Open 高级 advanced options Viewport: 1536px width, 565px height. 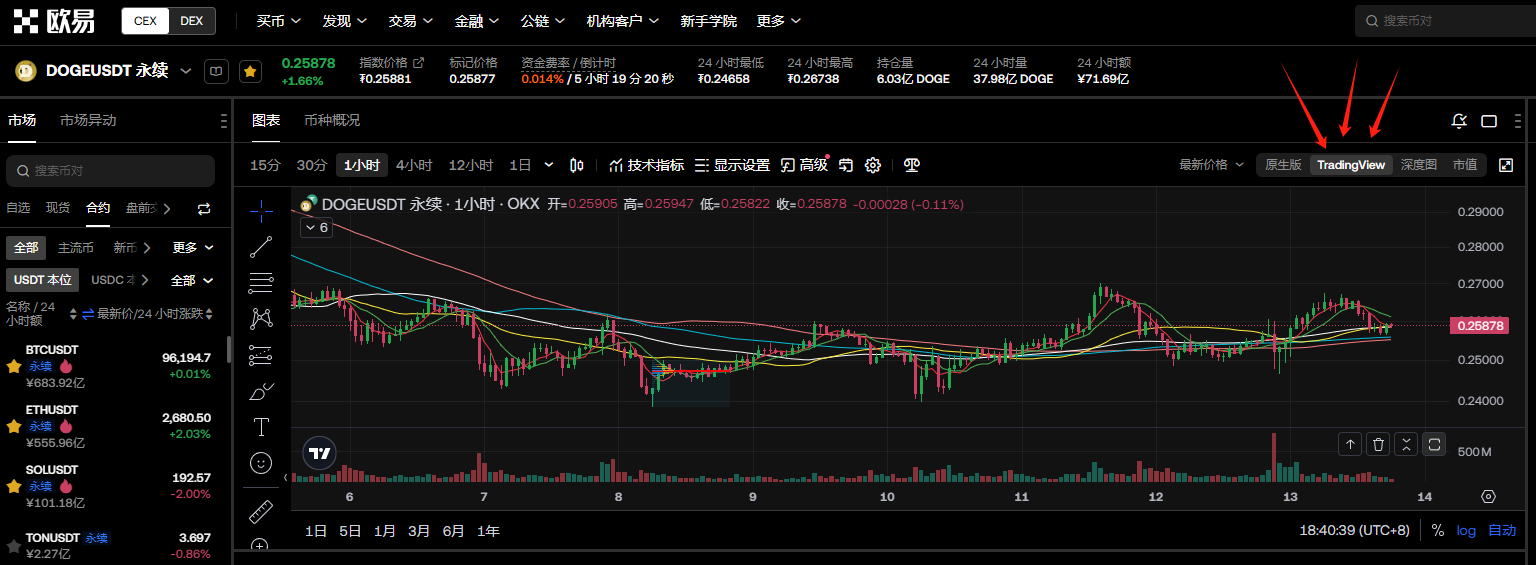(805, 165)
